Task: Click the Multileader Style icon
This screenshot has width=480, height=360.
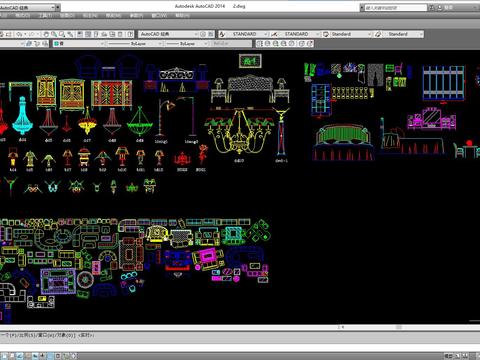Action: pos(378,34)
